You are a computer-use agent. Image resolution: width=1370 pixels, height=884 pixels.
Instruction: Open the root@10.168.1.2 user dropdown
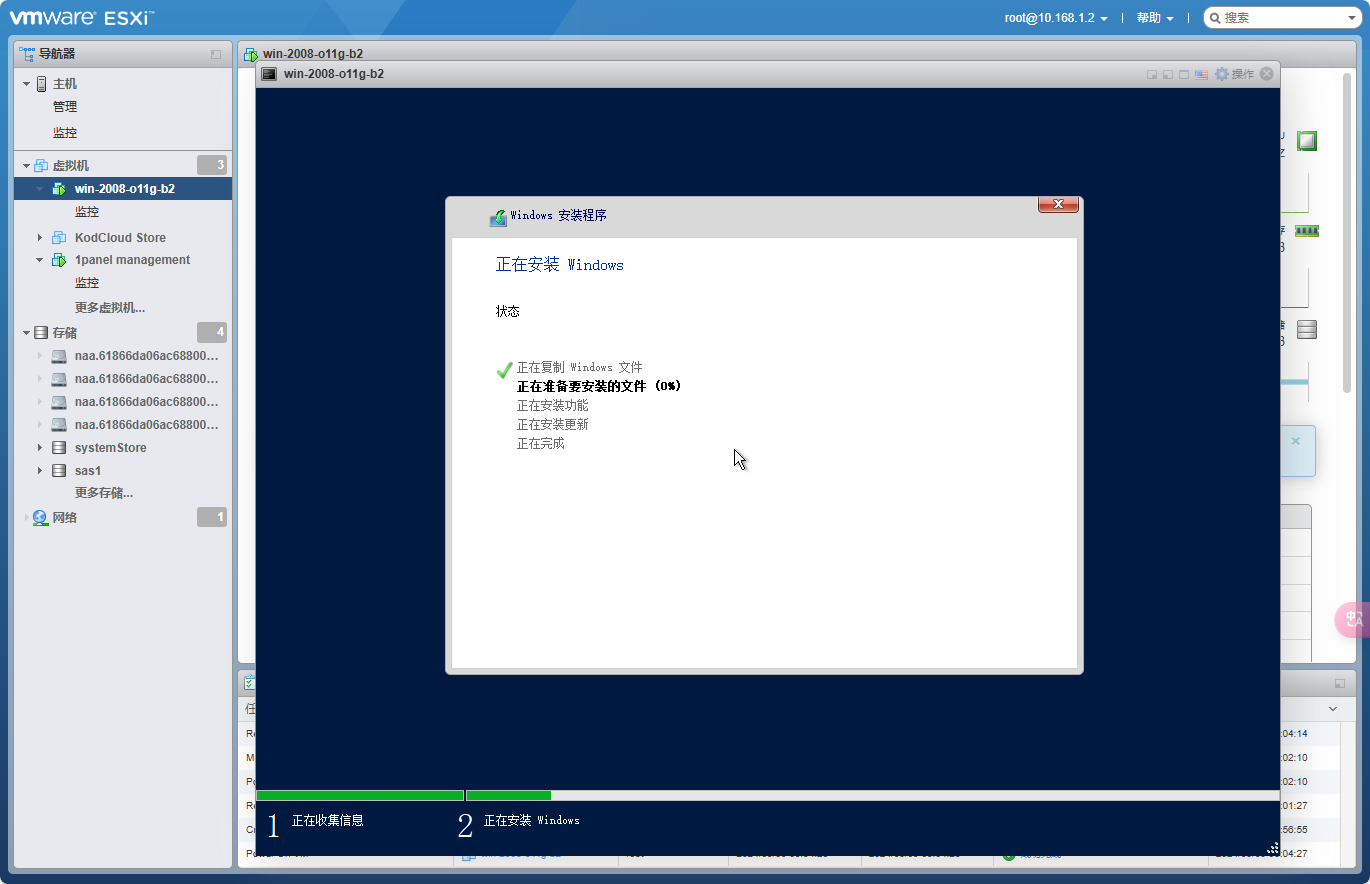click(1056, 18)
